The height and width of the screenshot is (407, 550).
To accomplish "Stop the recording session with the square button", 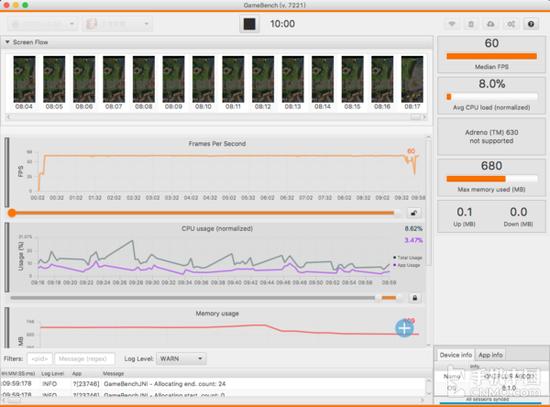I will point(249,24).
